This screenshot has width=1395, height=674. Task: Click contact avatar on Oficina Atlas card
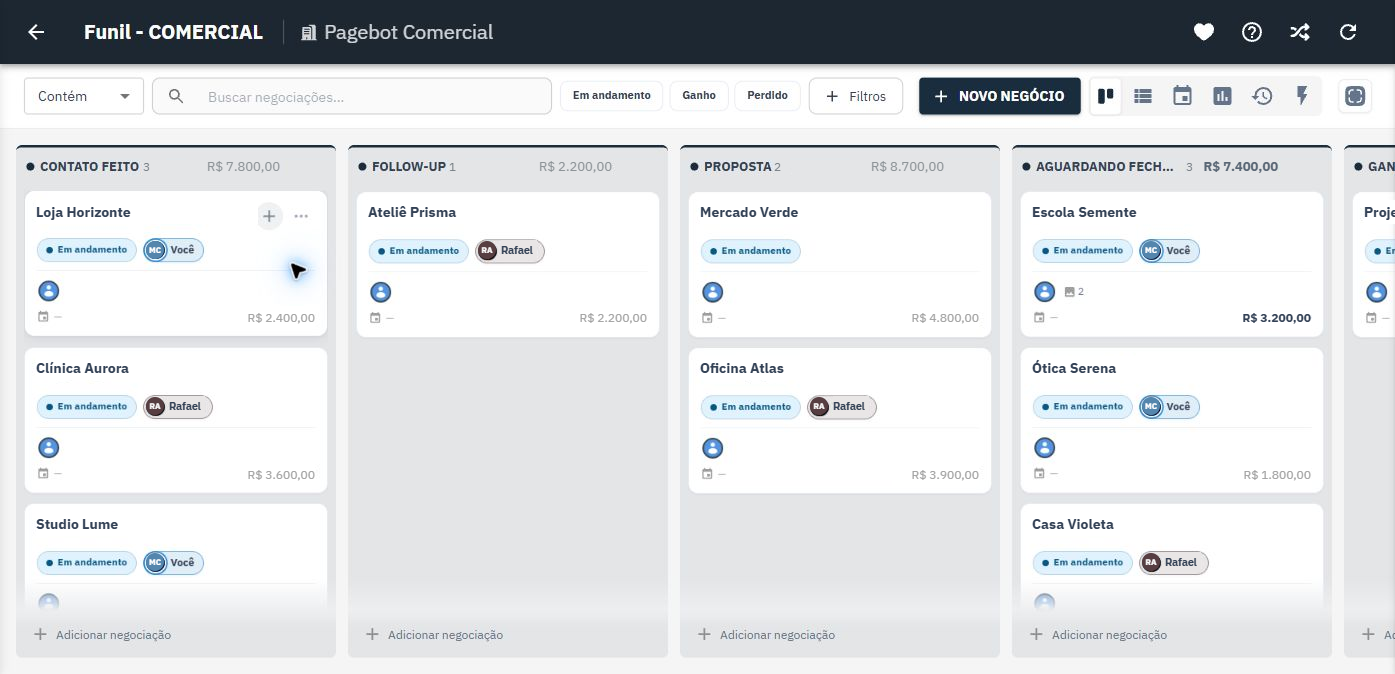coord(713,448)
